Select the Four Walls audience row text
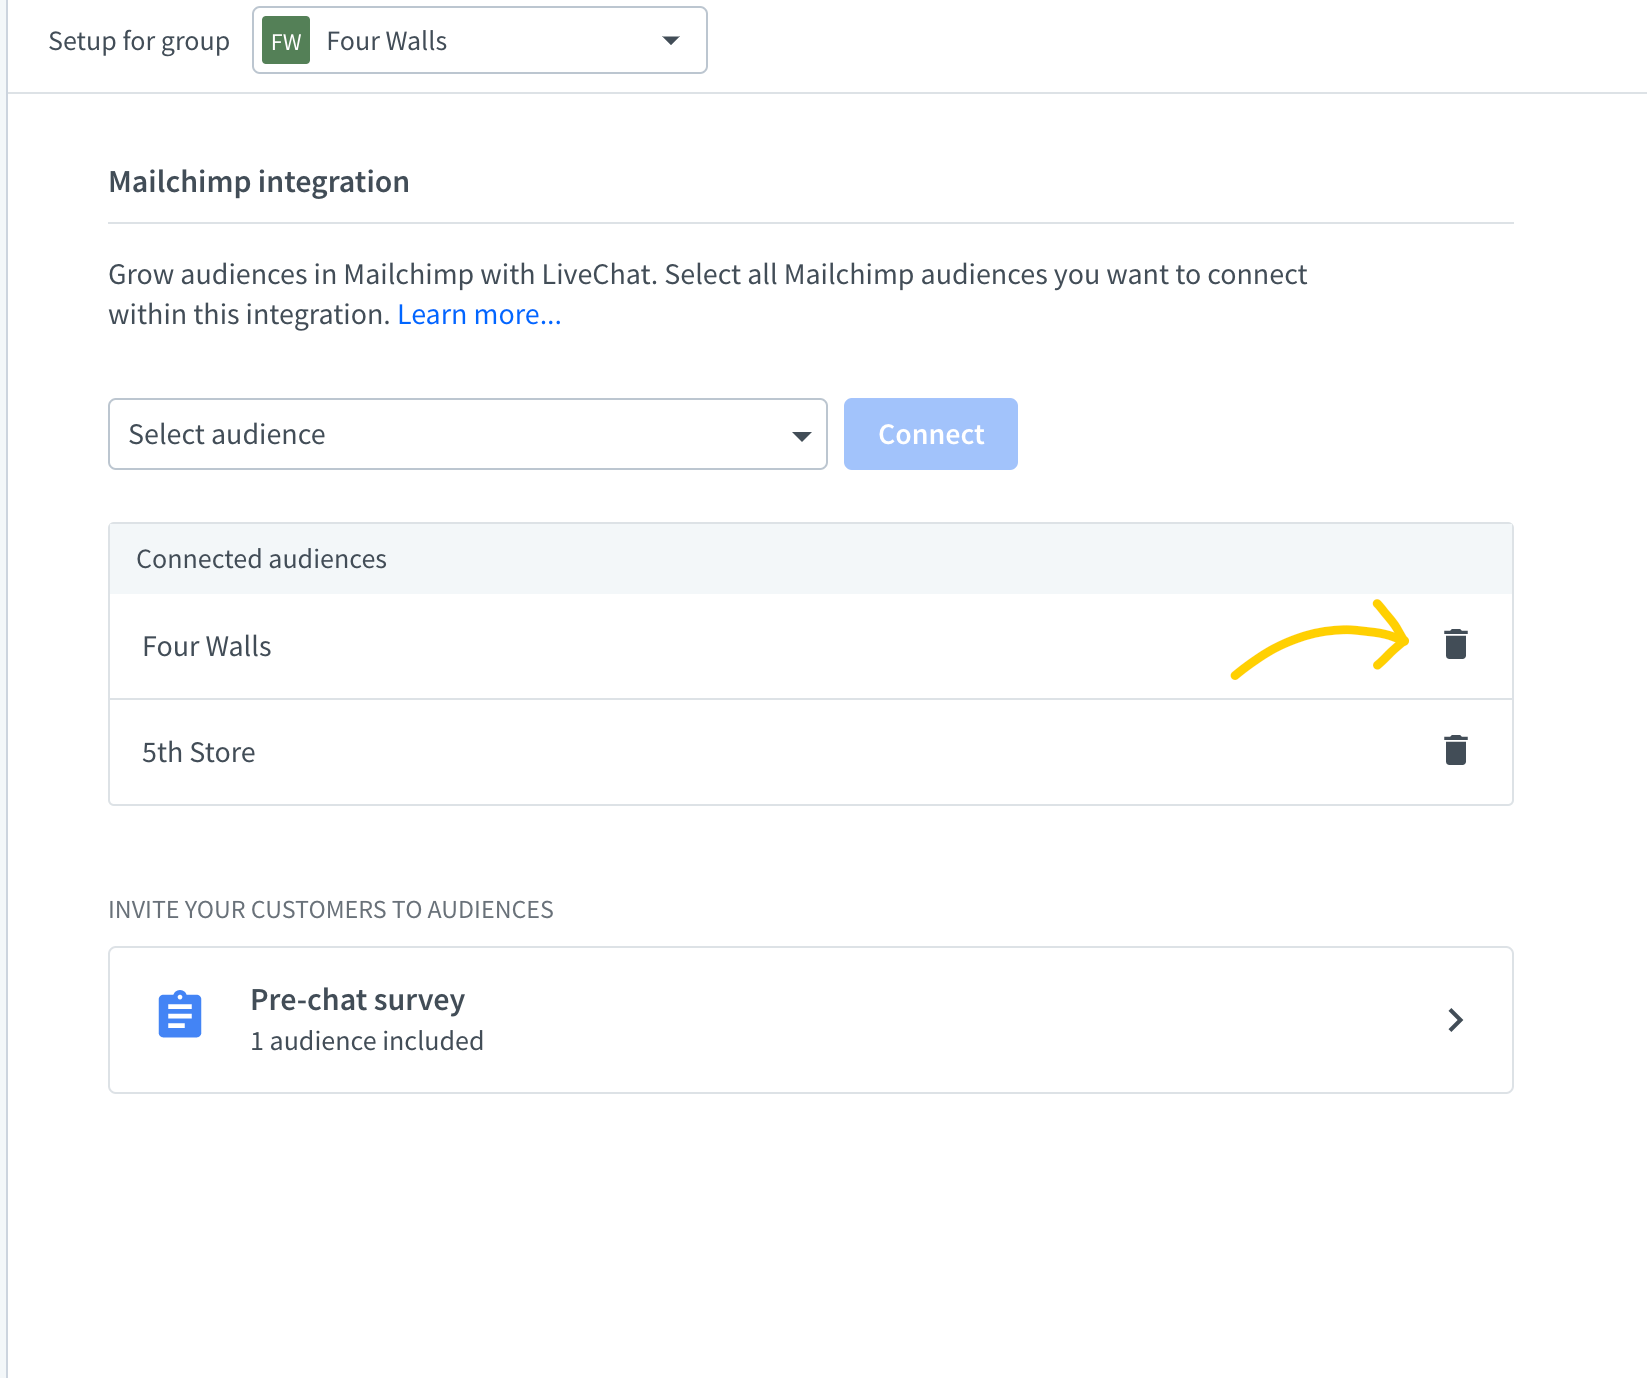Image resolution: width=1647 pixels, height=1378 pixels. (207, 646)
